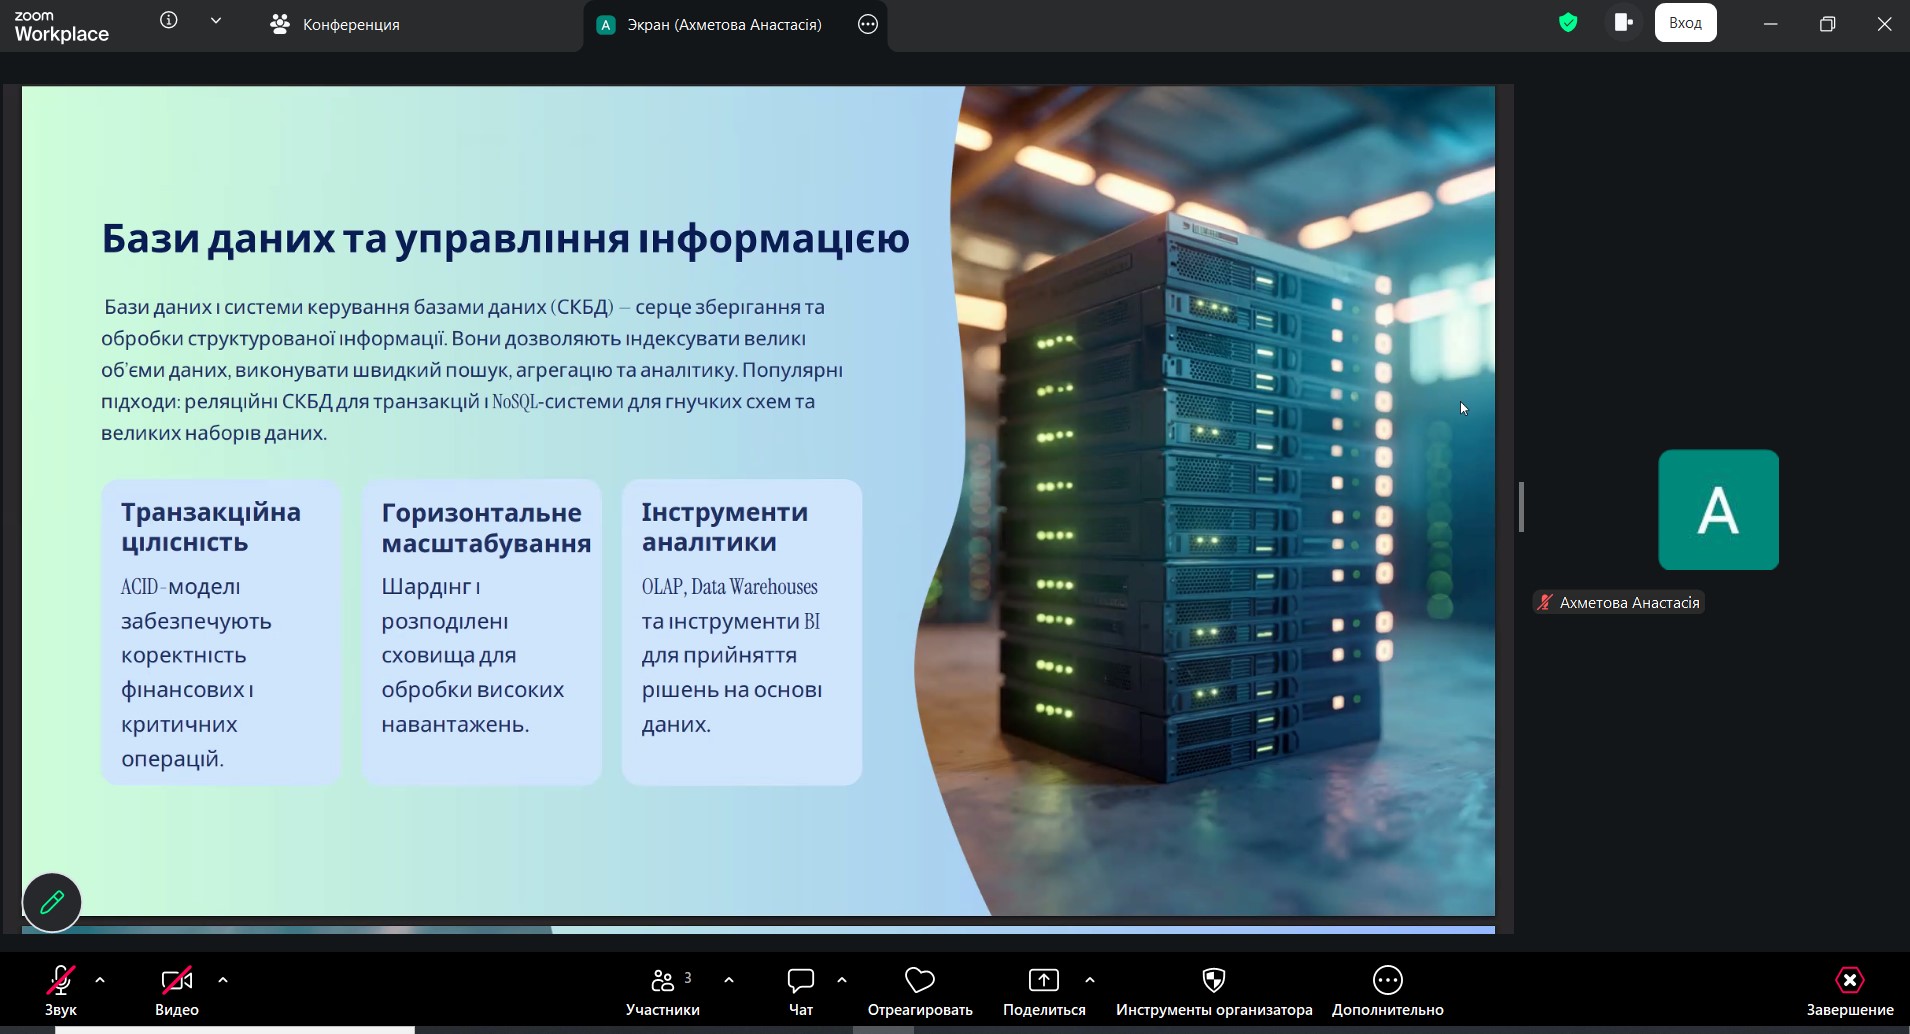Expand audio settings arrow next to Звук
The image size is (1910, 1034).
(x=100, y=980)
